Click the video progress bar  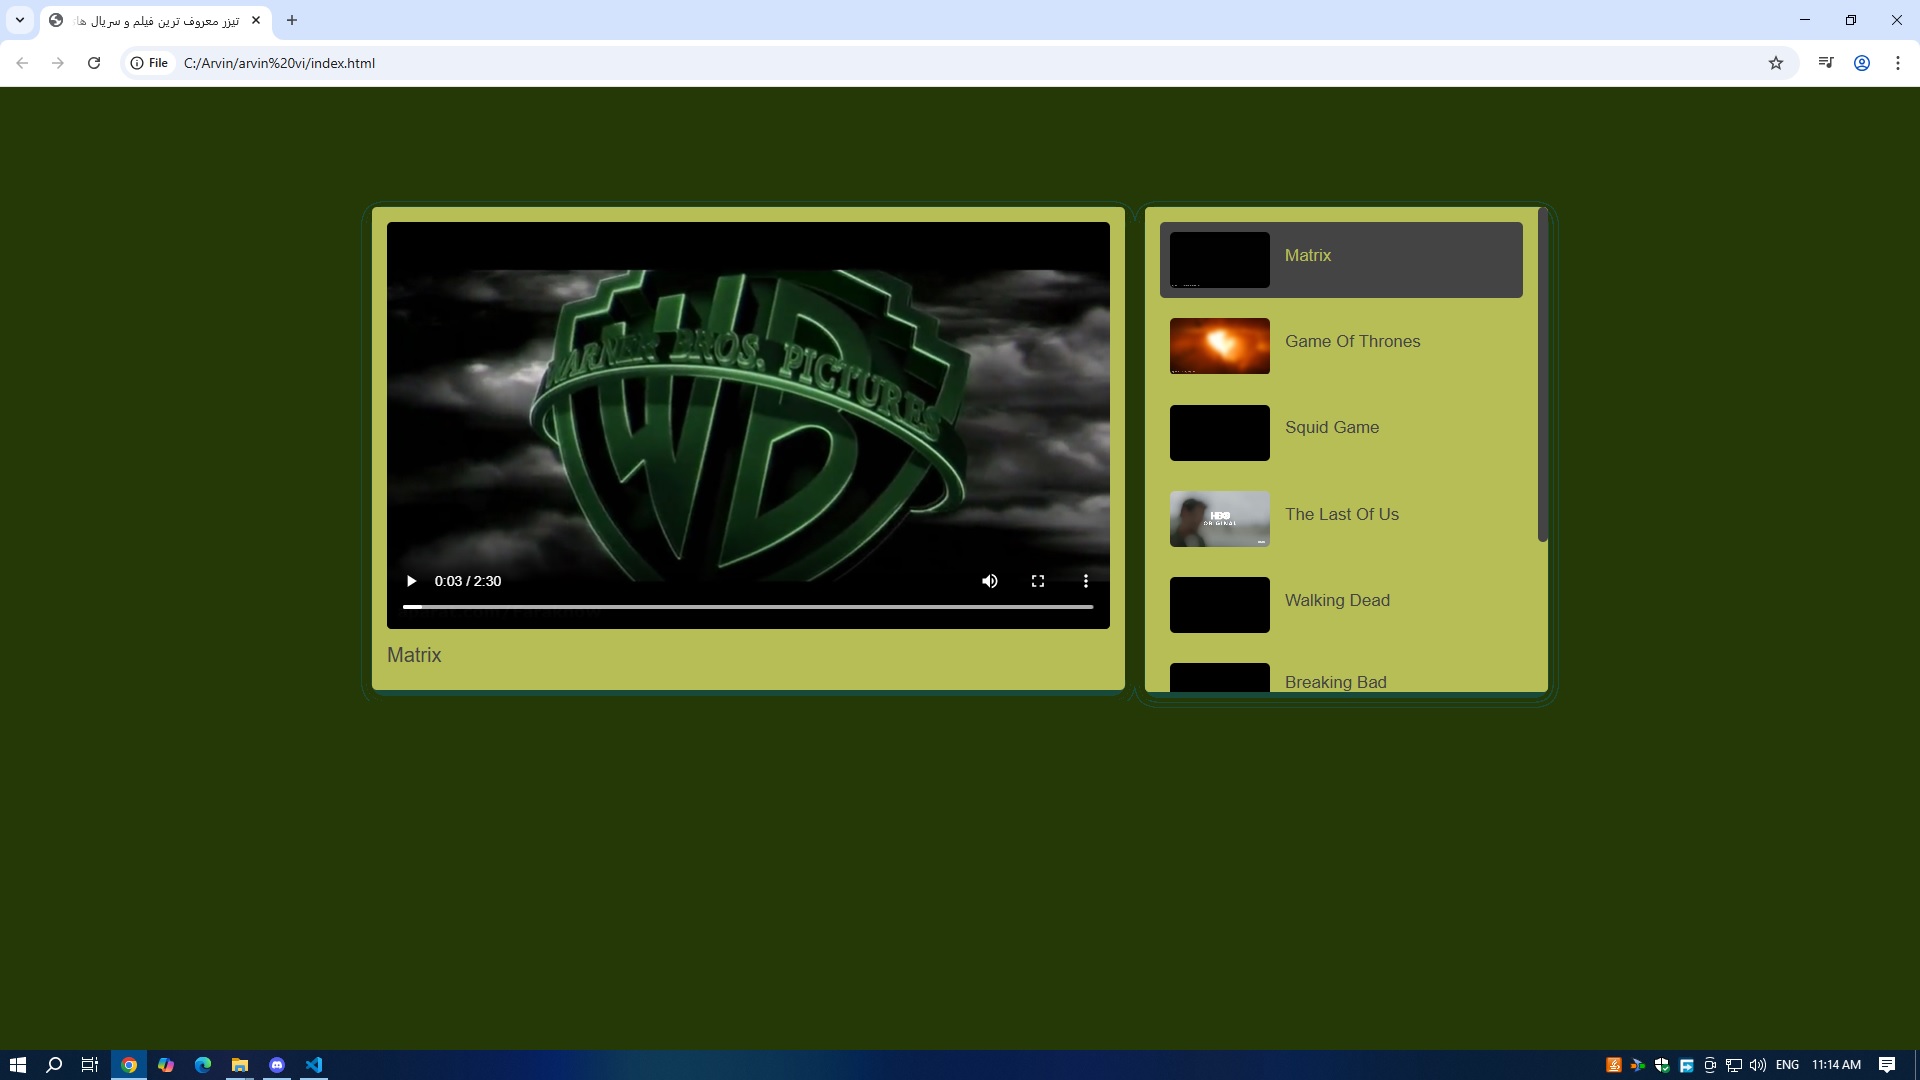pyautogui.click(x=747, y=607)
